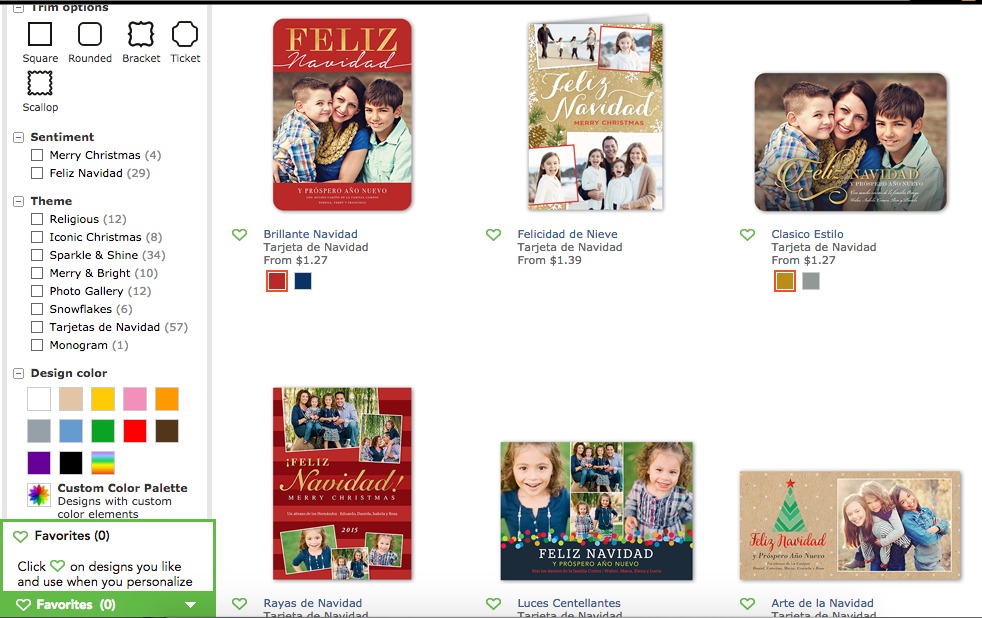
Task: Open the Brillante Navidad card link
Action: click(x=310, y=234)
